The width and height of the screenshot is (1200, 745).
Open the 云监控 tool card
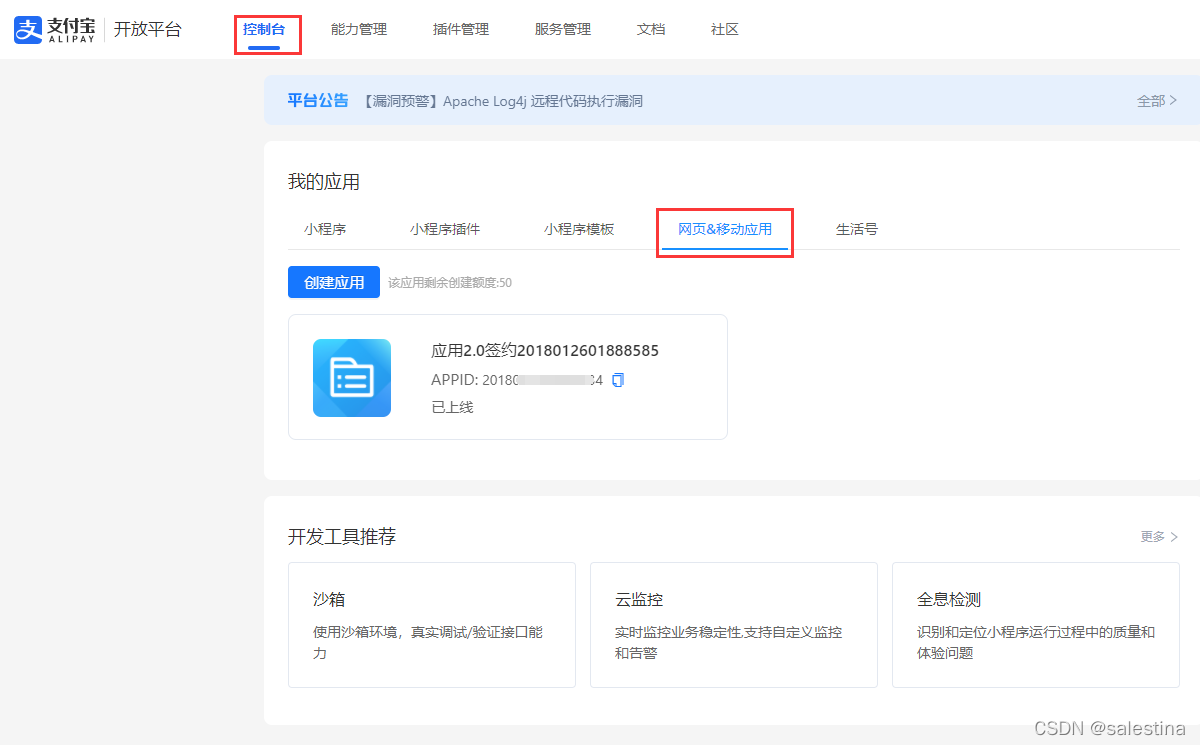point(734,625)
